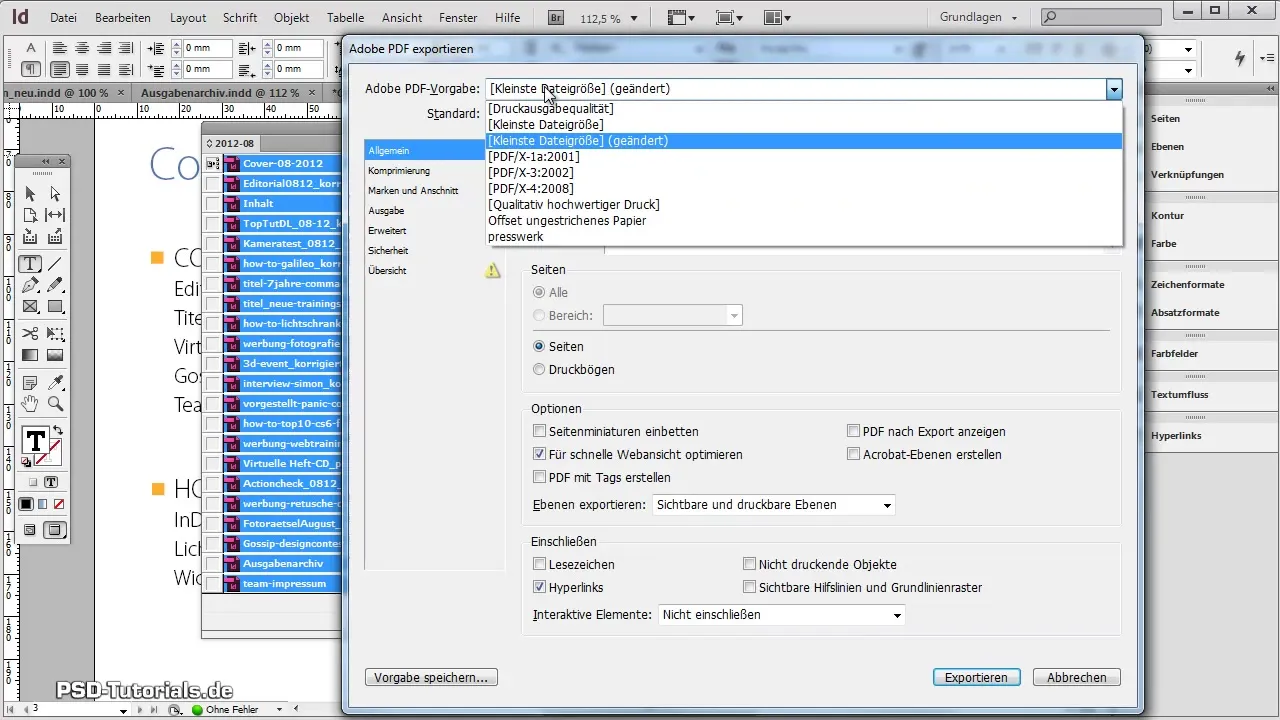Screen dimensions: 1280x720
Task: Open the Ohne Fehler preflight dropdown
Action: 279,709
